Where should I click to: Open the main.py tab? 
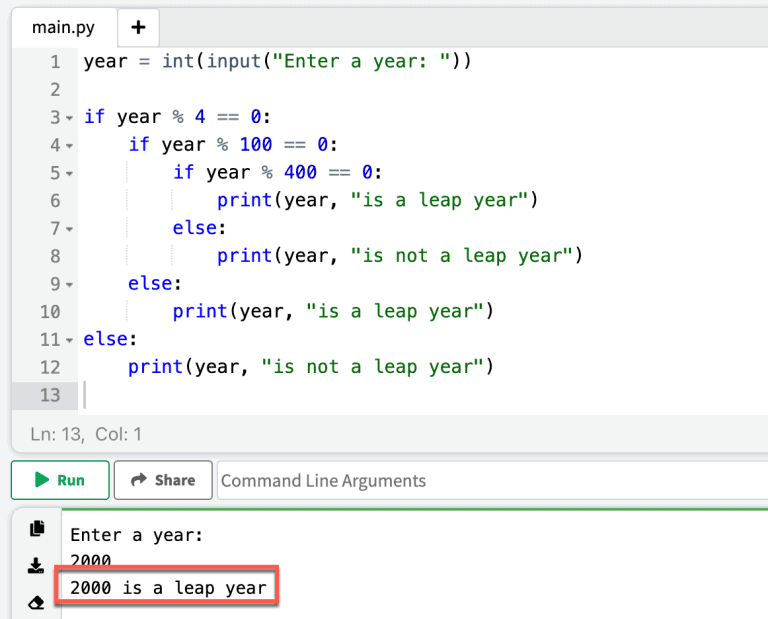tap(63, 27)
